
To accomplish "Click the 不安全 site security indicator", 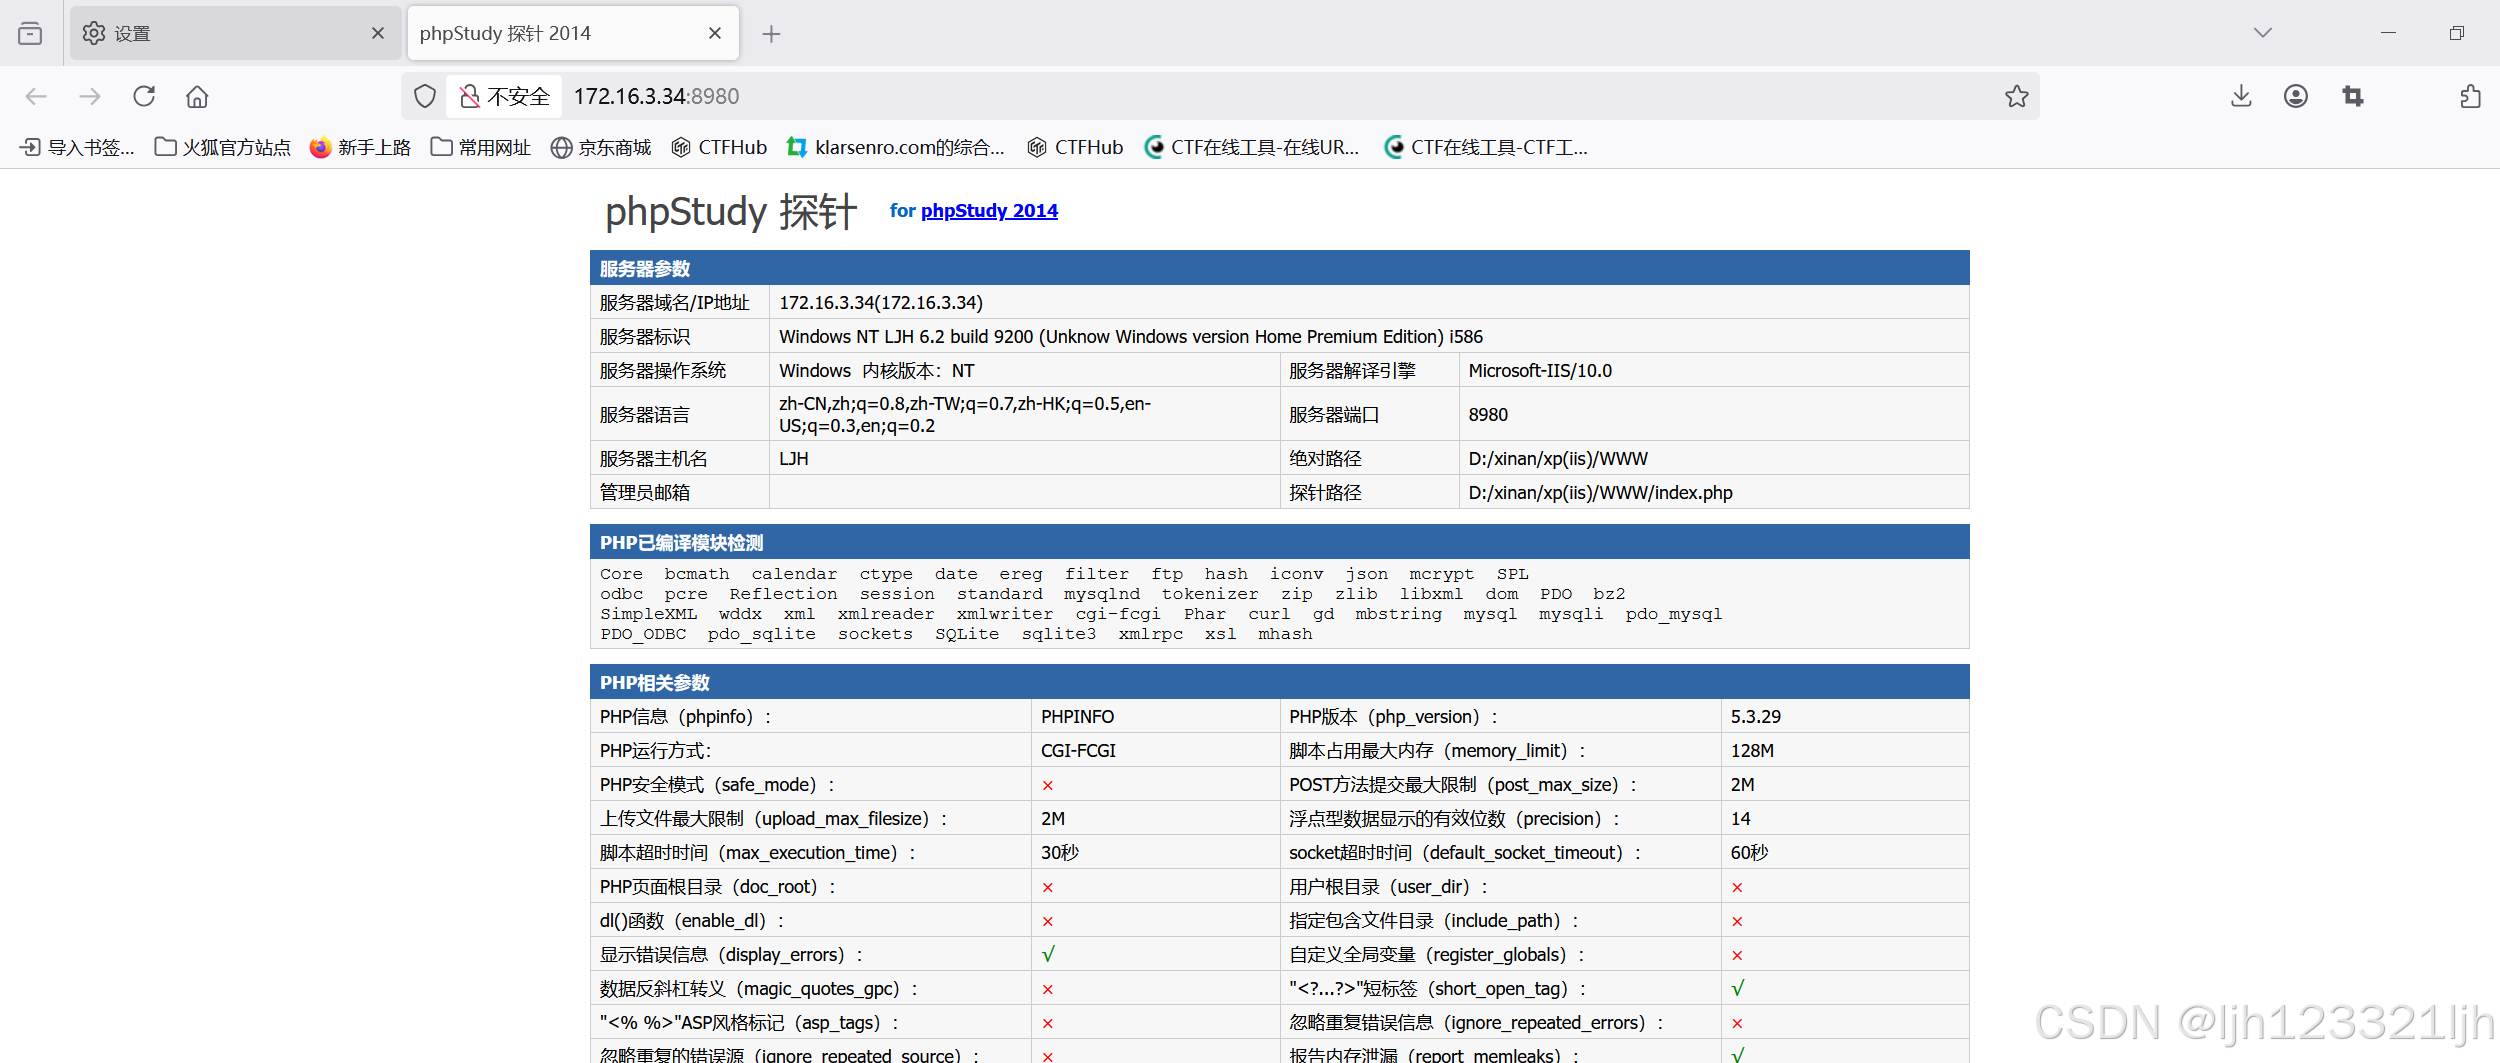I will (505, 96).
